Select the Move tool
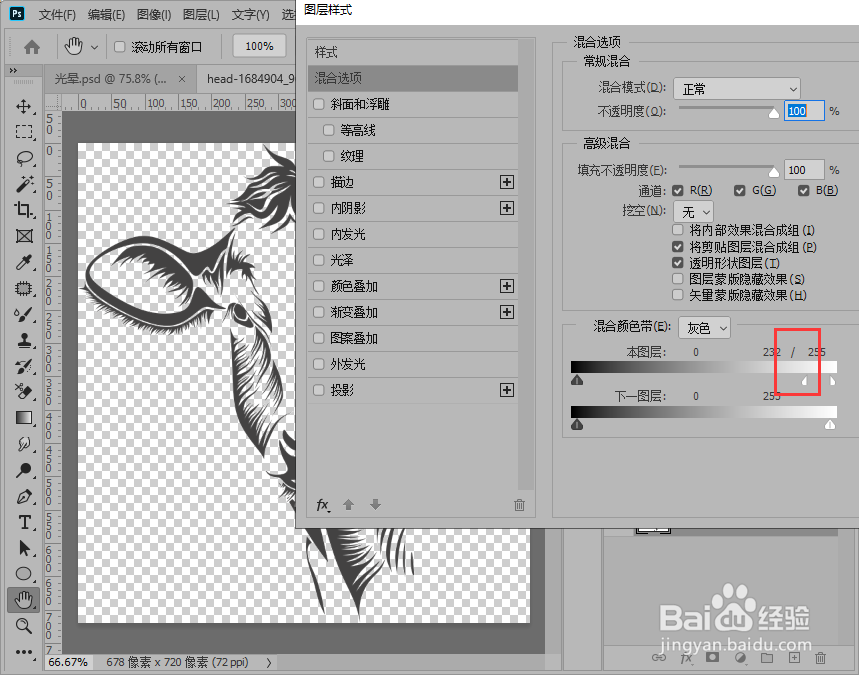The image size is (859, 675). coord(22,107)
